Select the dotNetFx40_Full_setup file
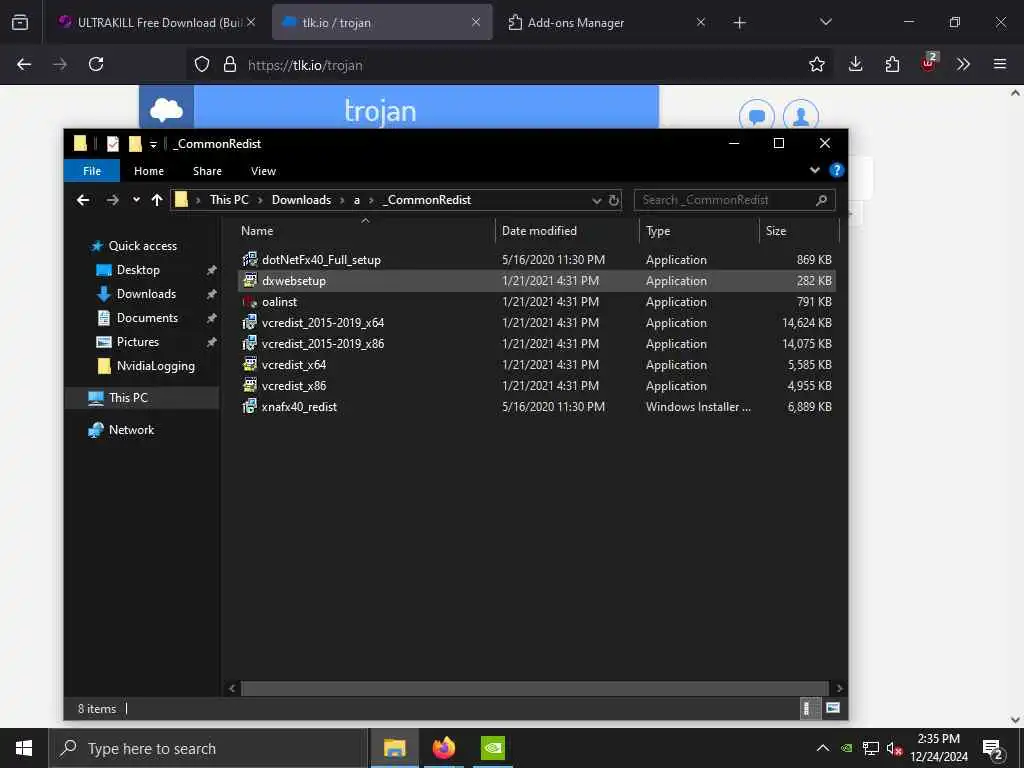This screenshot has height=768, width=1024. coord(537,259)
